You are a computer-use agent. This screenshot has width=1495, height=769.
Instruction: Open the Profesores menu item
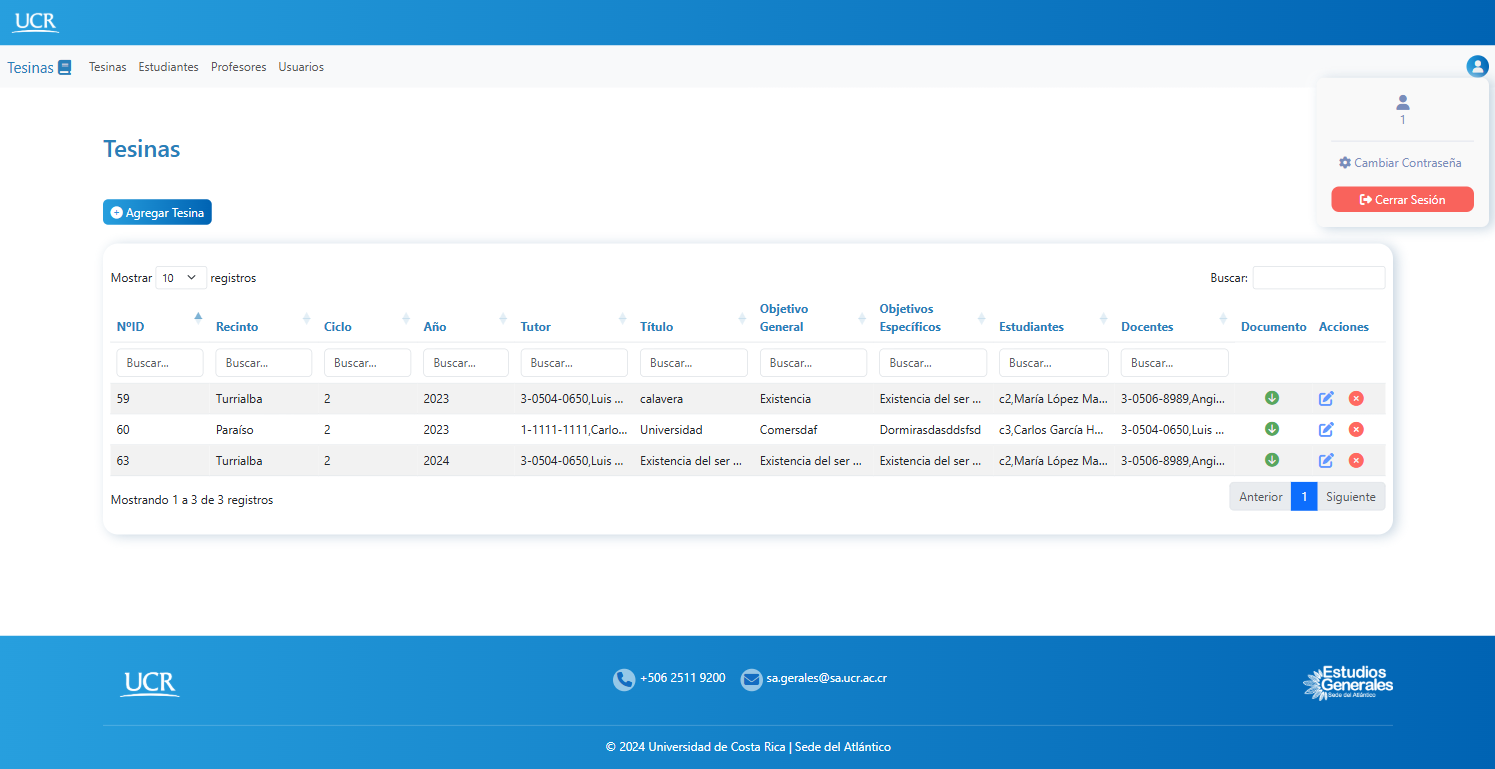[x=239, y=67]
